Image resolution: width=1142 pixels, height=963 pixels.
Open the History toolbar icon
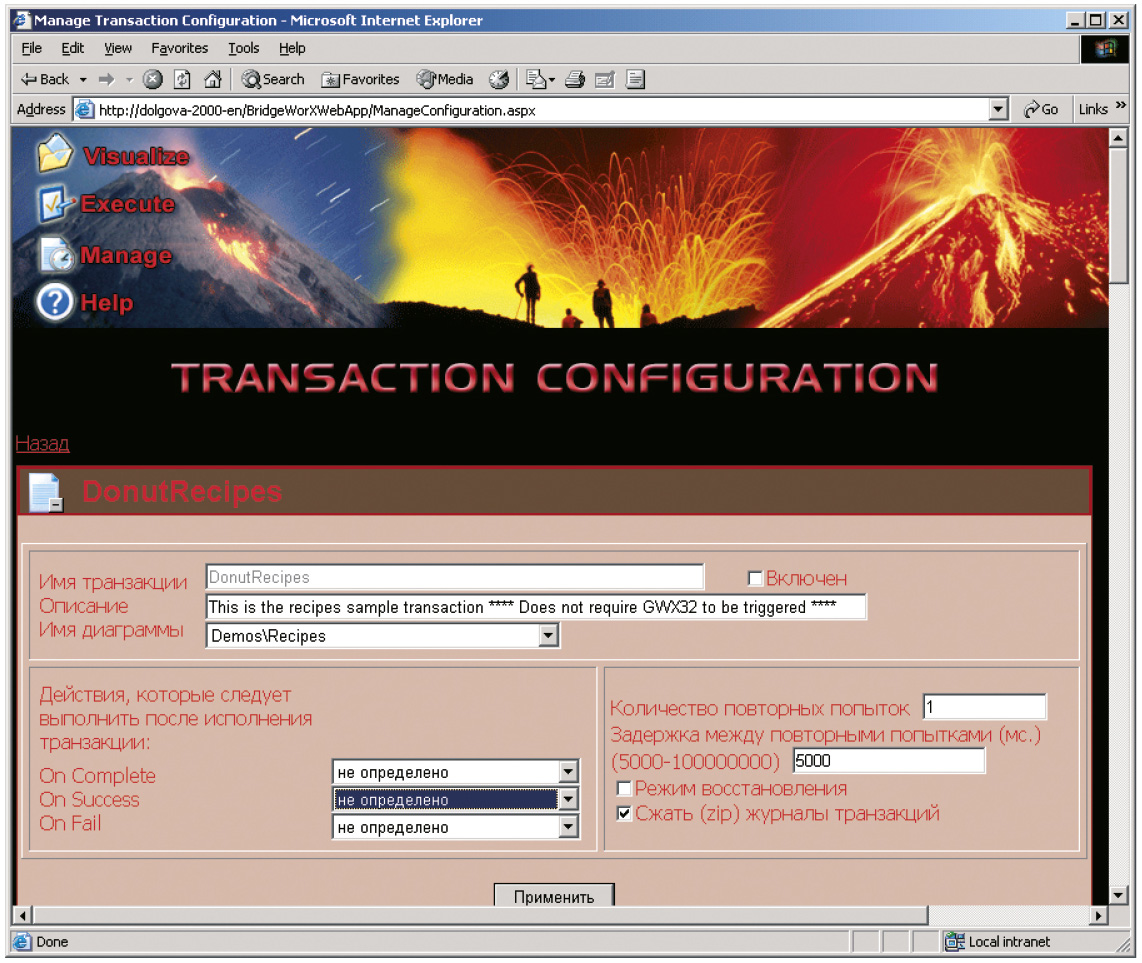499,79
